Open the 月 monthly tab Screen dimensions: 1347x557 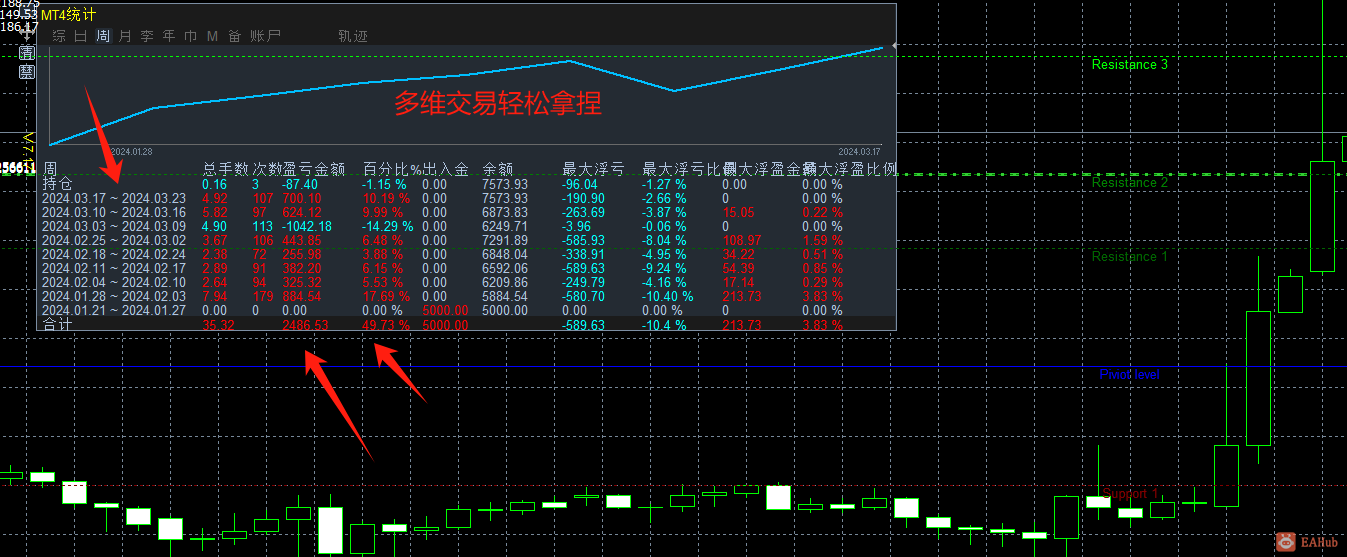click(125, 36)
